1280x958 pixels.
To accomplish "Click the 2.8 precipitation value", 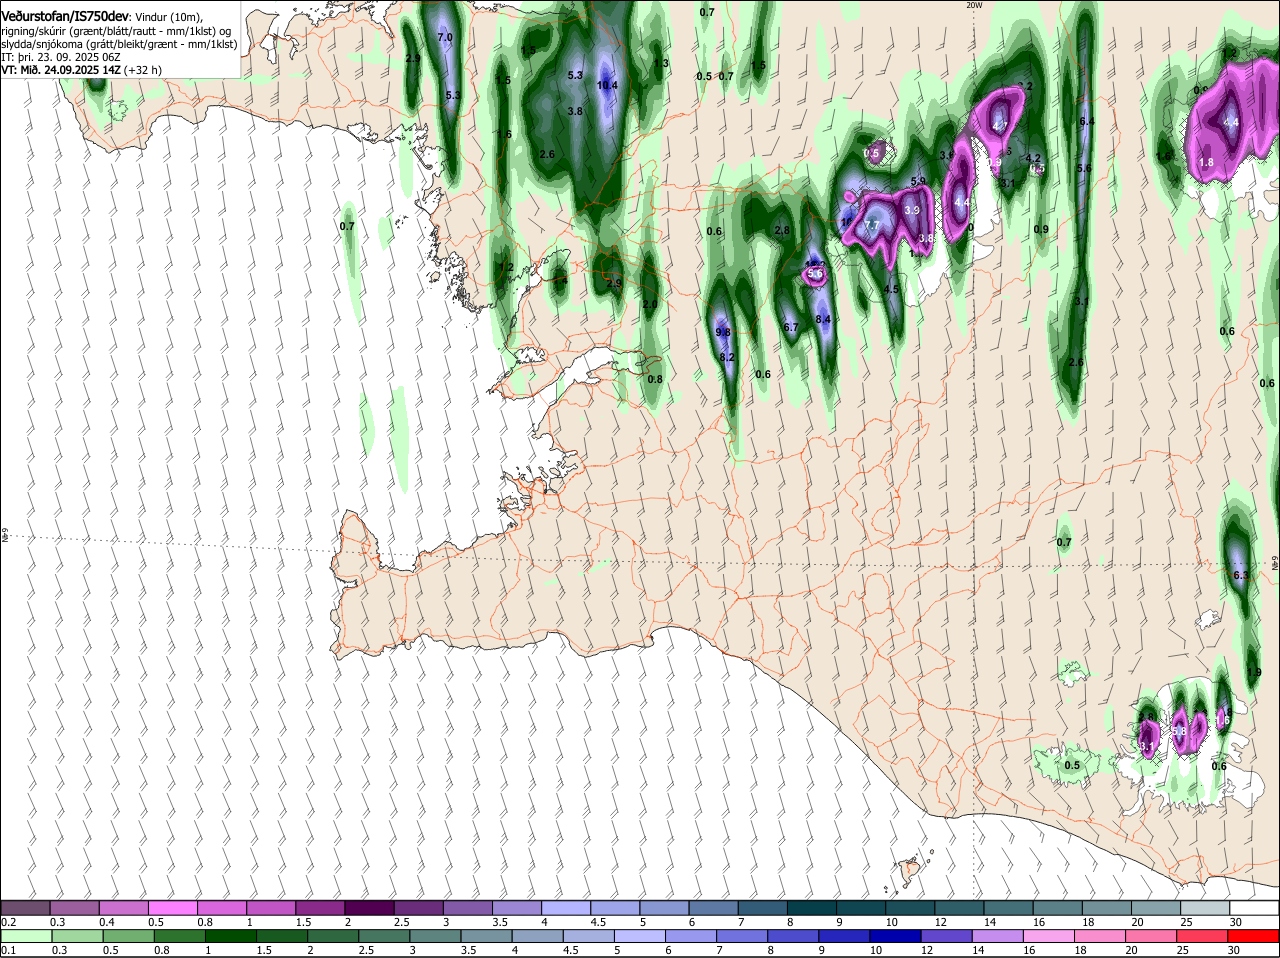I will (782, 231).
